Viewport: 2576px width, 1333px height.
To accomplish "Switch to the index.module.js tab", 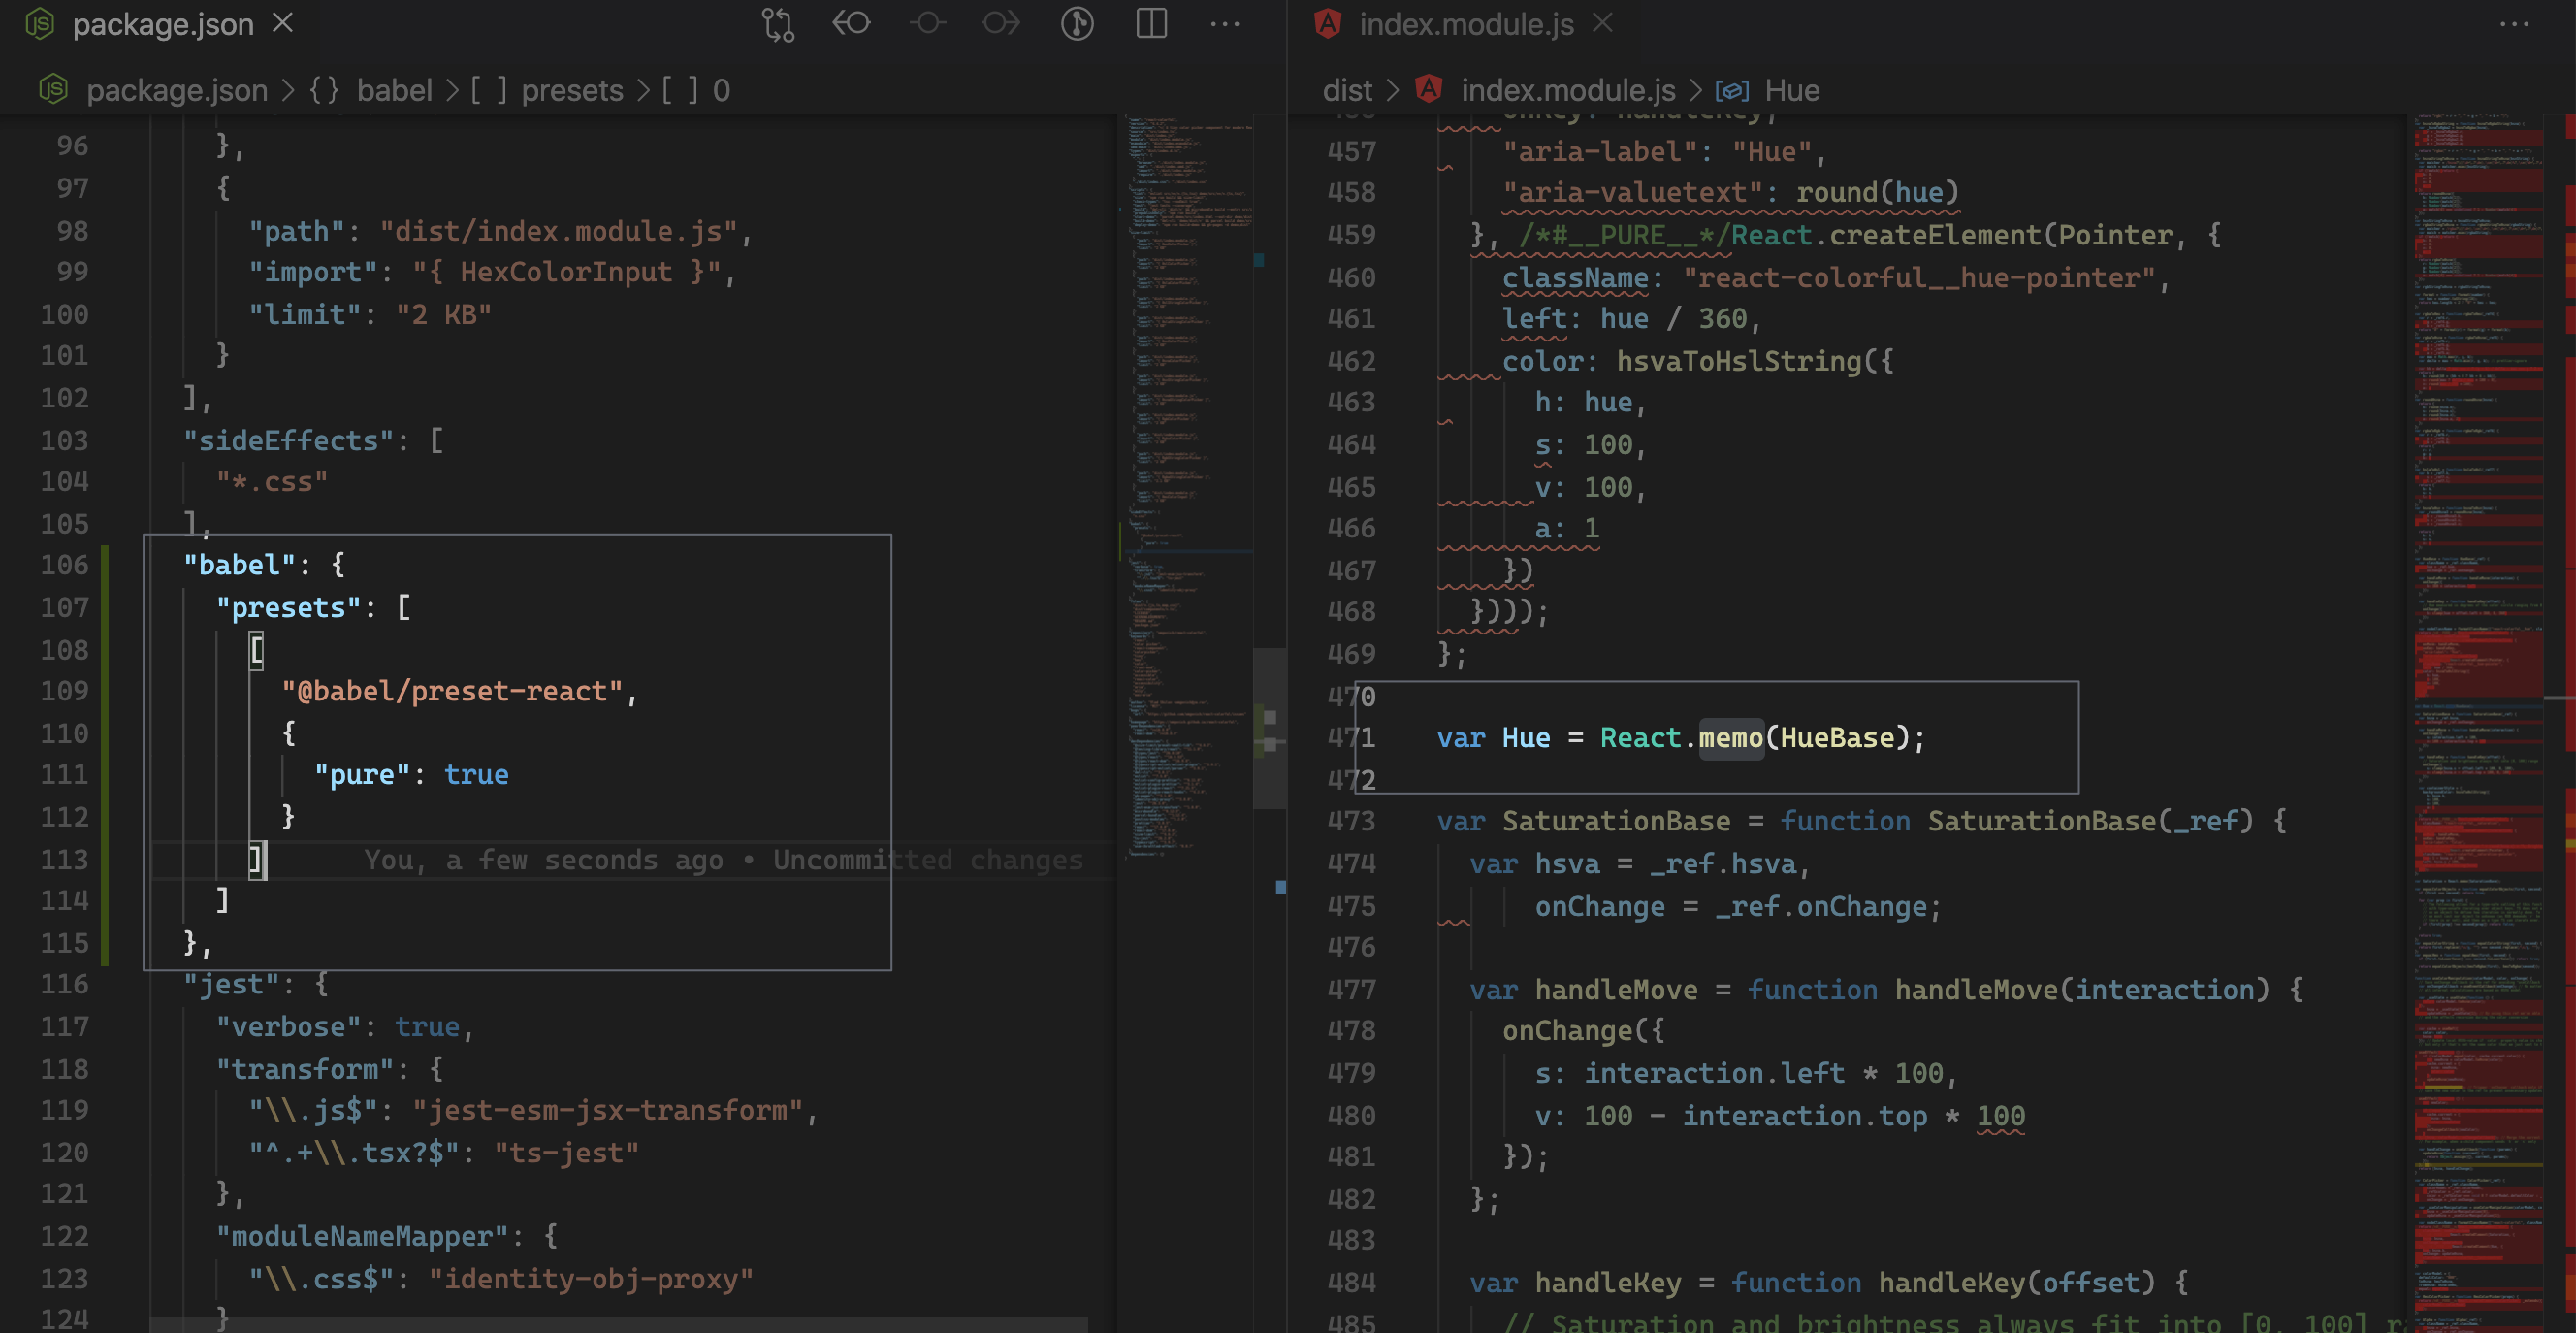I will pos(1466,24).
